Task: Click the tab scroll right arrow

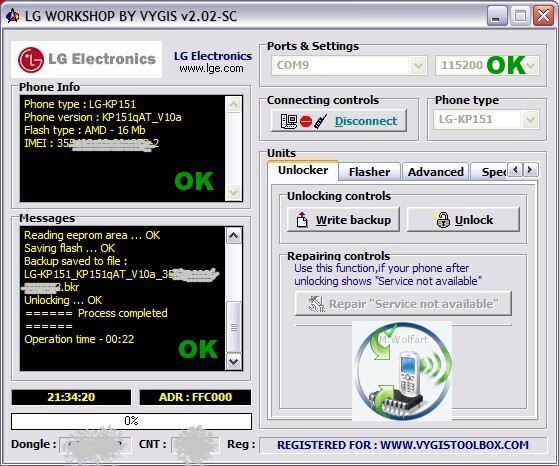Action: [530, 169]
